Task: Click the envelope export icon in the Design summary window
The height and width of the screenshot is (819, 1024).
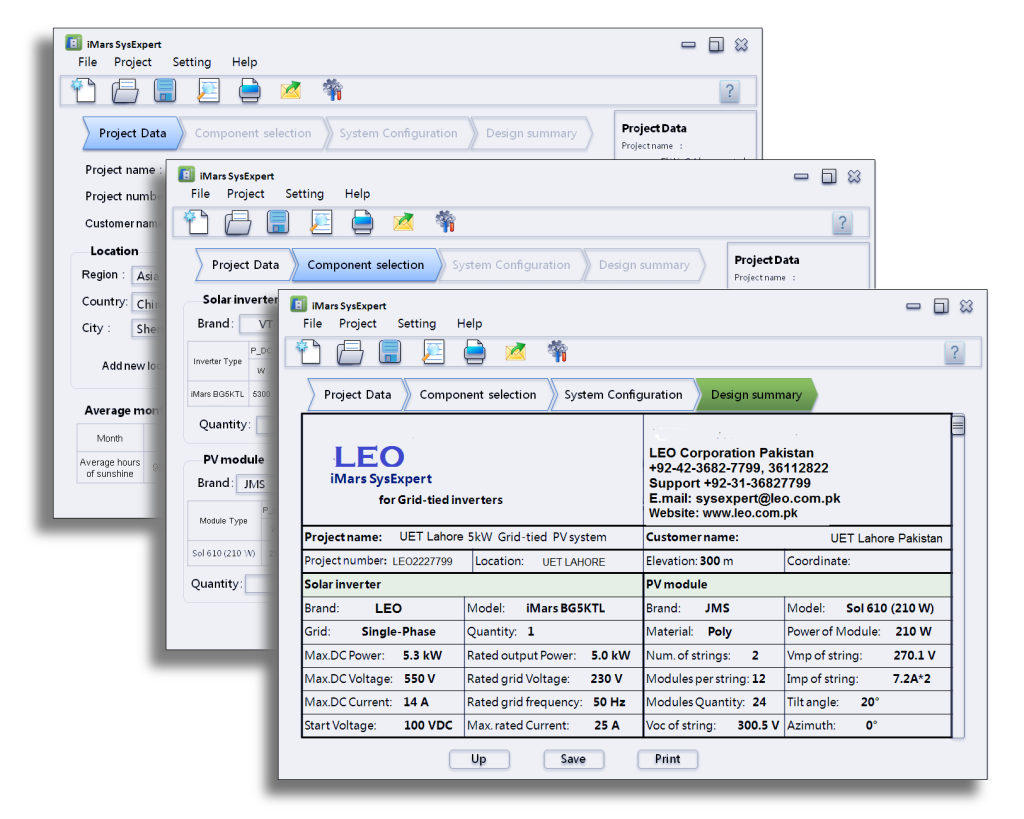Action: 516,351
